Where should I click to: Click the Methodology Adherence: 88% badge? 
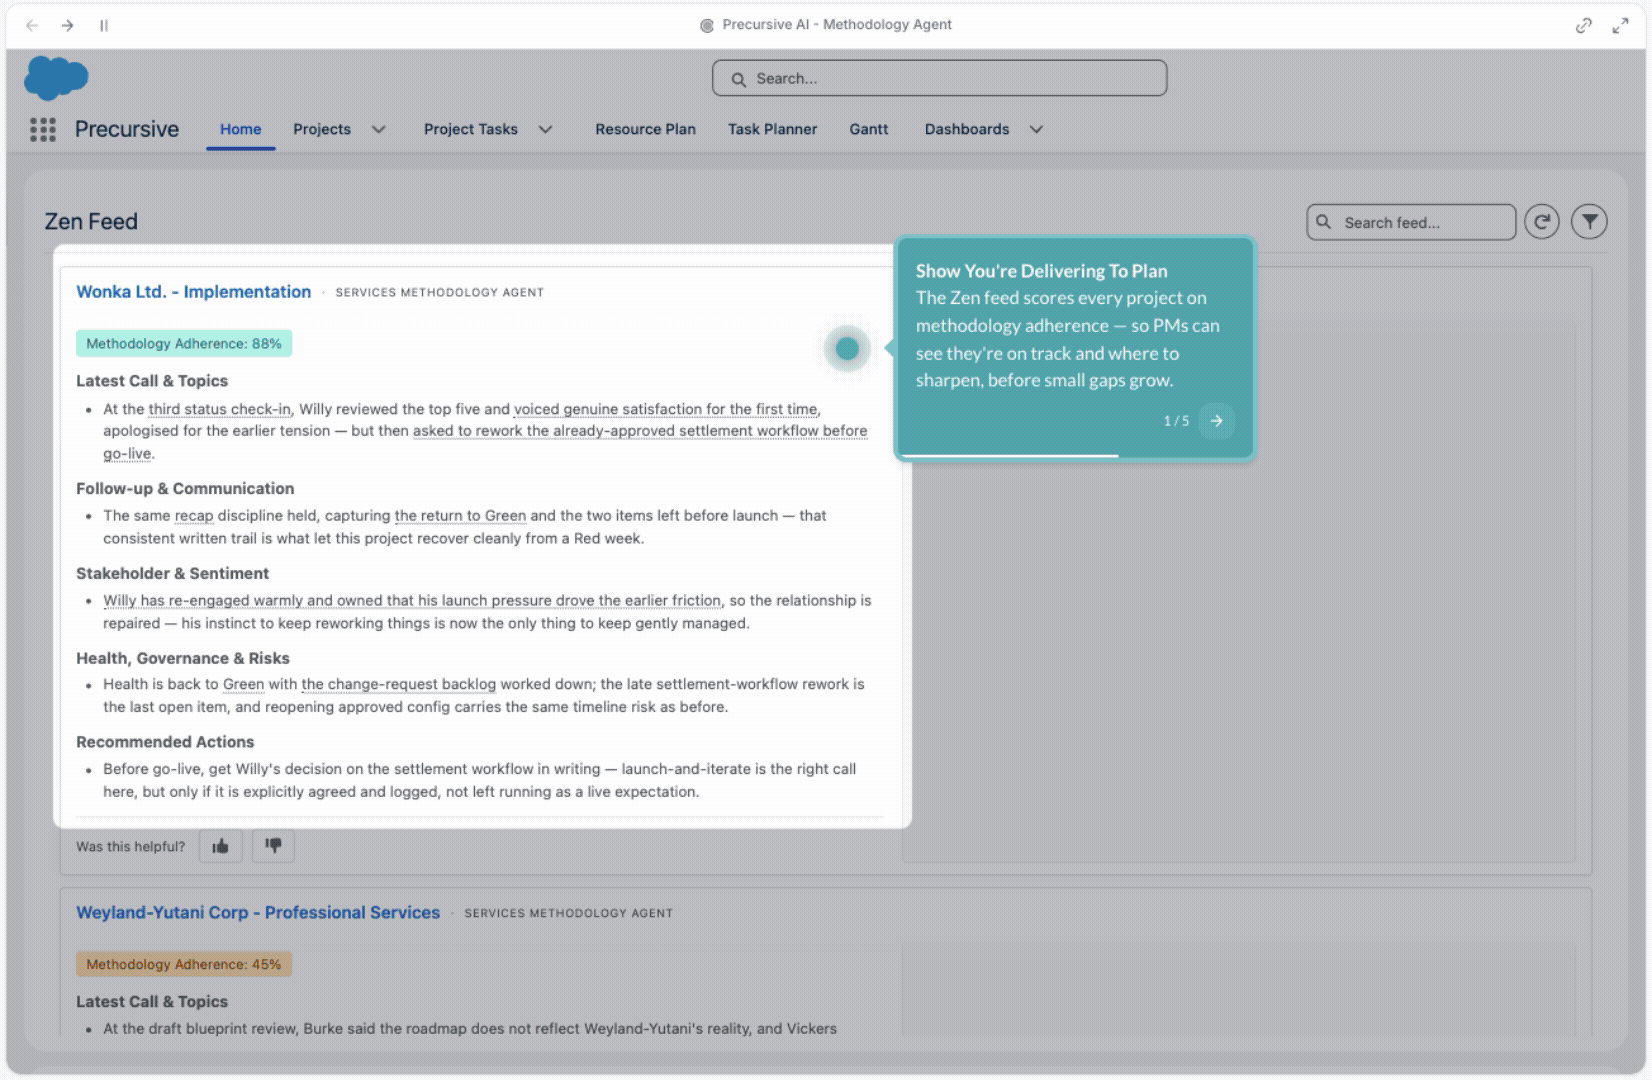[184, 343]
